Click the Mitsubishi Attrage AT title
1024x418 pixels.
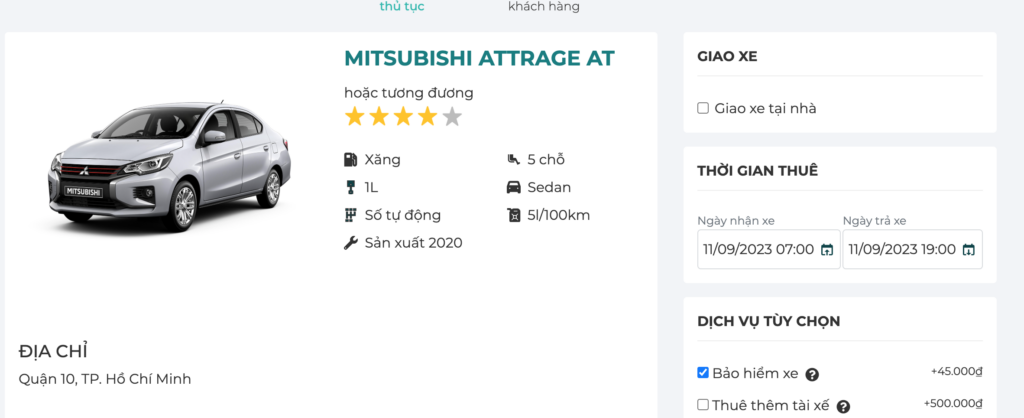[479, 59]
